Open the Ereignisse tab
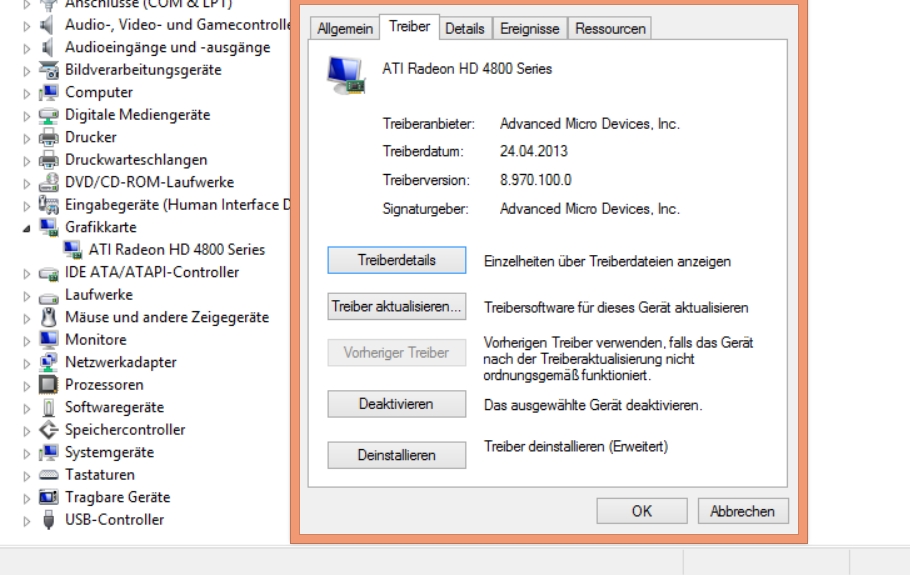910x575 pixels. coord(529,28)
